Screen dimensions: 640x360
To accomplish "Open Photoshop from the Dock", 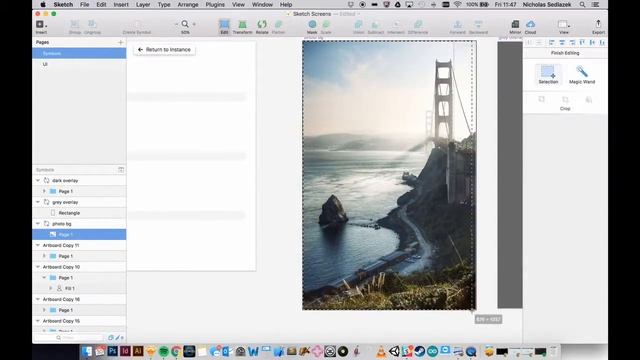I will tap(112, 351).
